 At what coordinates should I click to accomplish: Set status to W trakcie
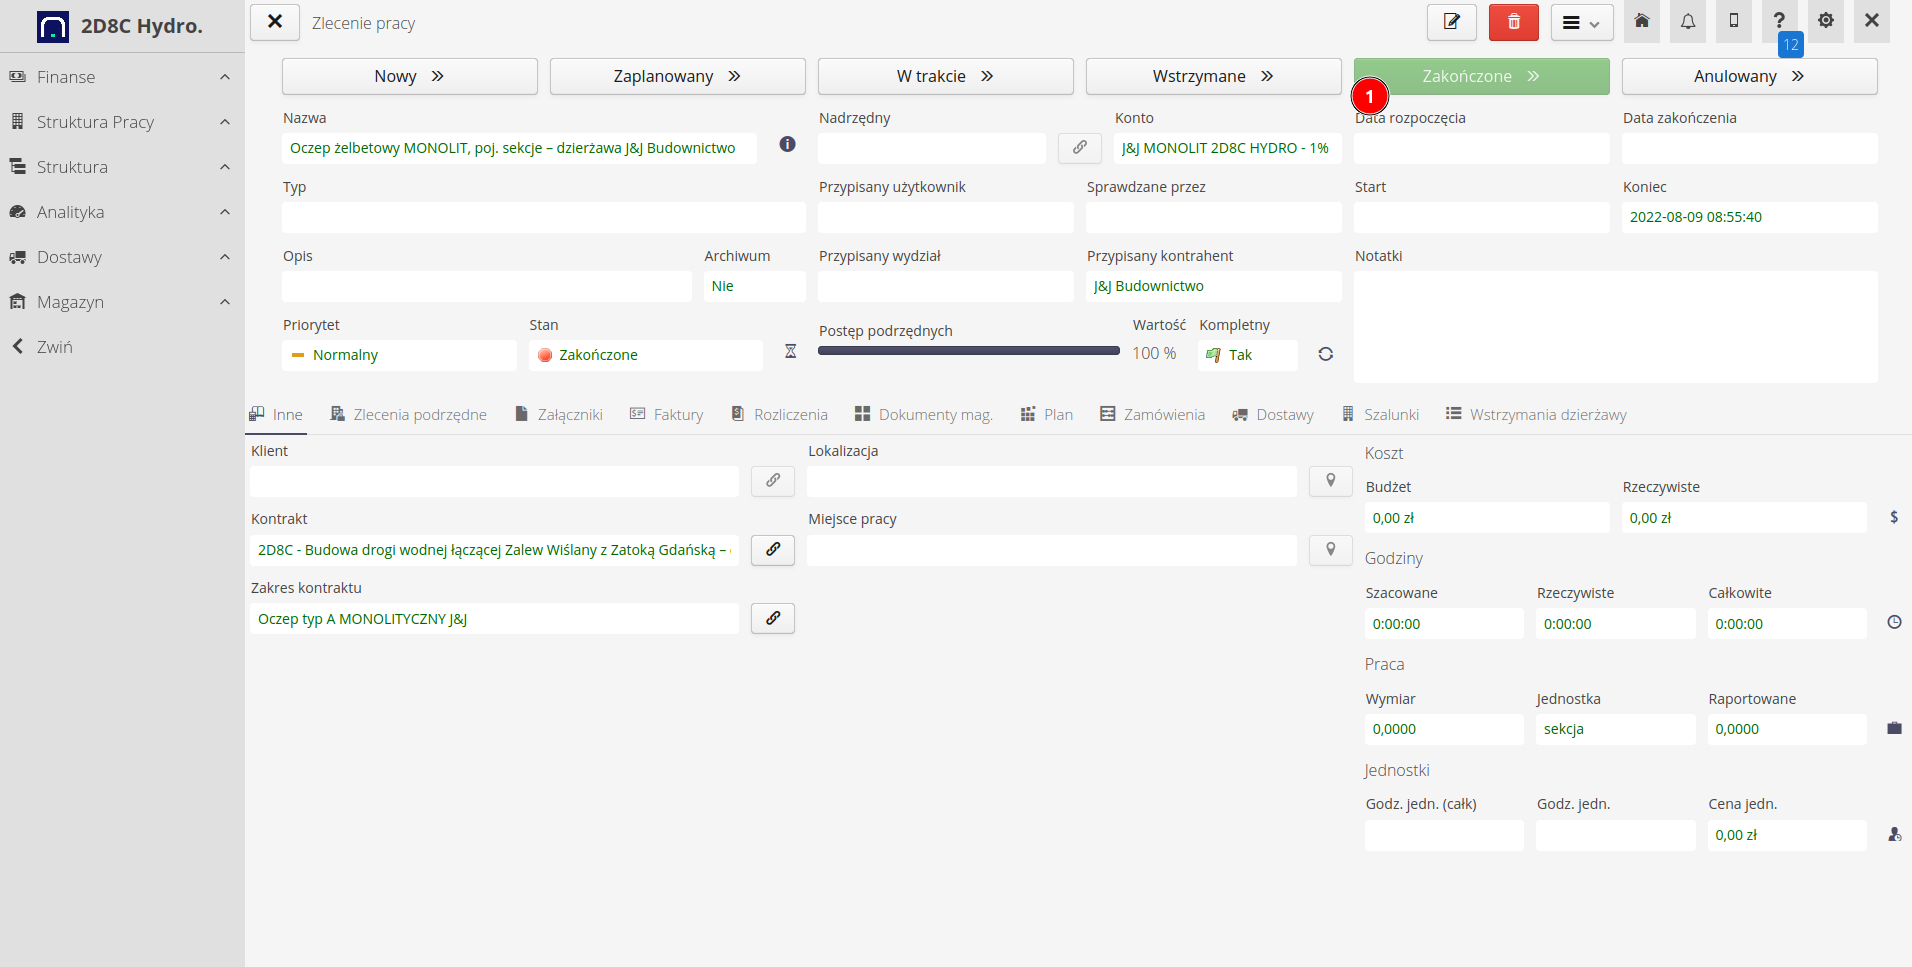coord(945,76)
